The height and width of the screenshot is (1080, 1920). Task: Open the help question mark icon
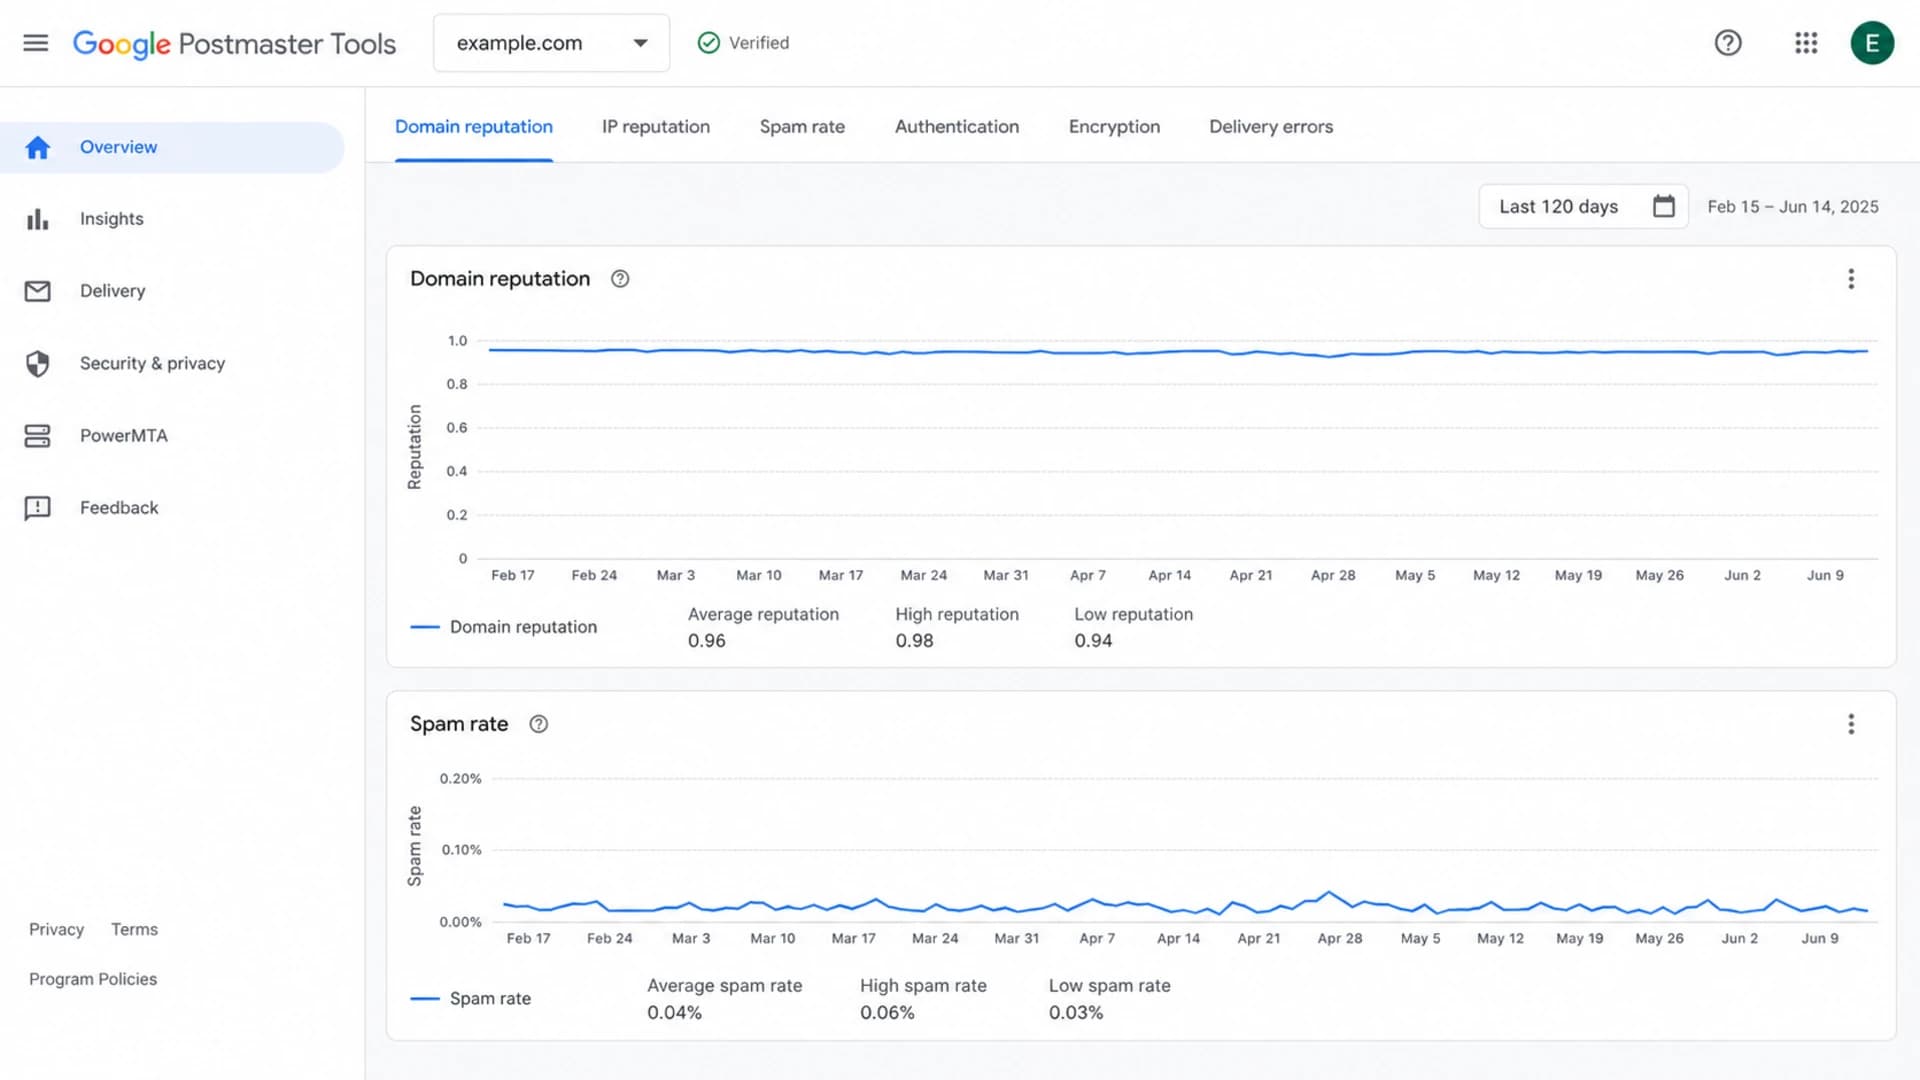(1727, 43)
